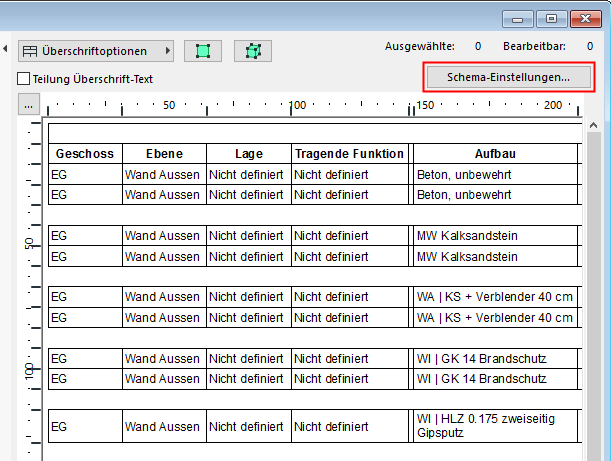Toggle the Teilung Überschrift-Text checkbox

23,79
